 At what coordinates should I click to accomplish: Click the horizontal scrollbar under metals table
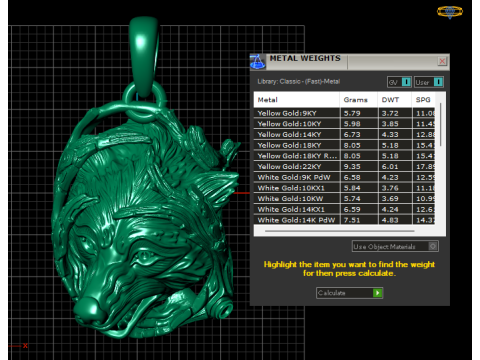(340, 231)
